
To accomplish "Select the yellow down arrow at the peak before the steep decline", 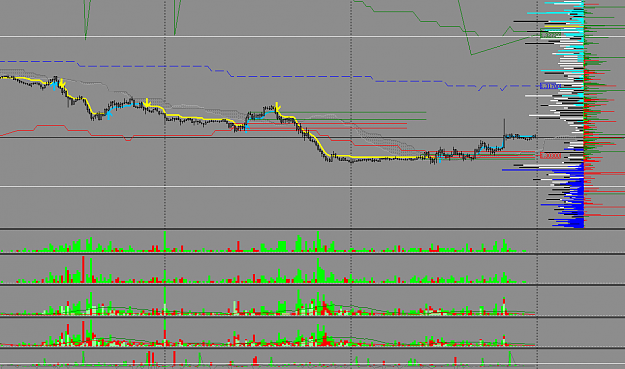I will pos(278,106).
